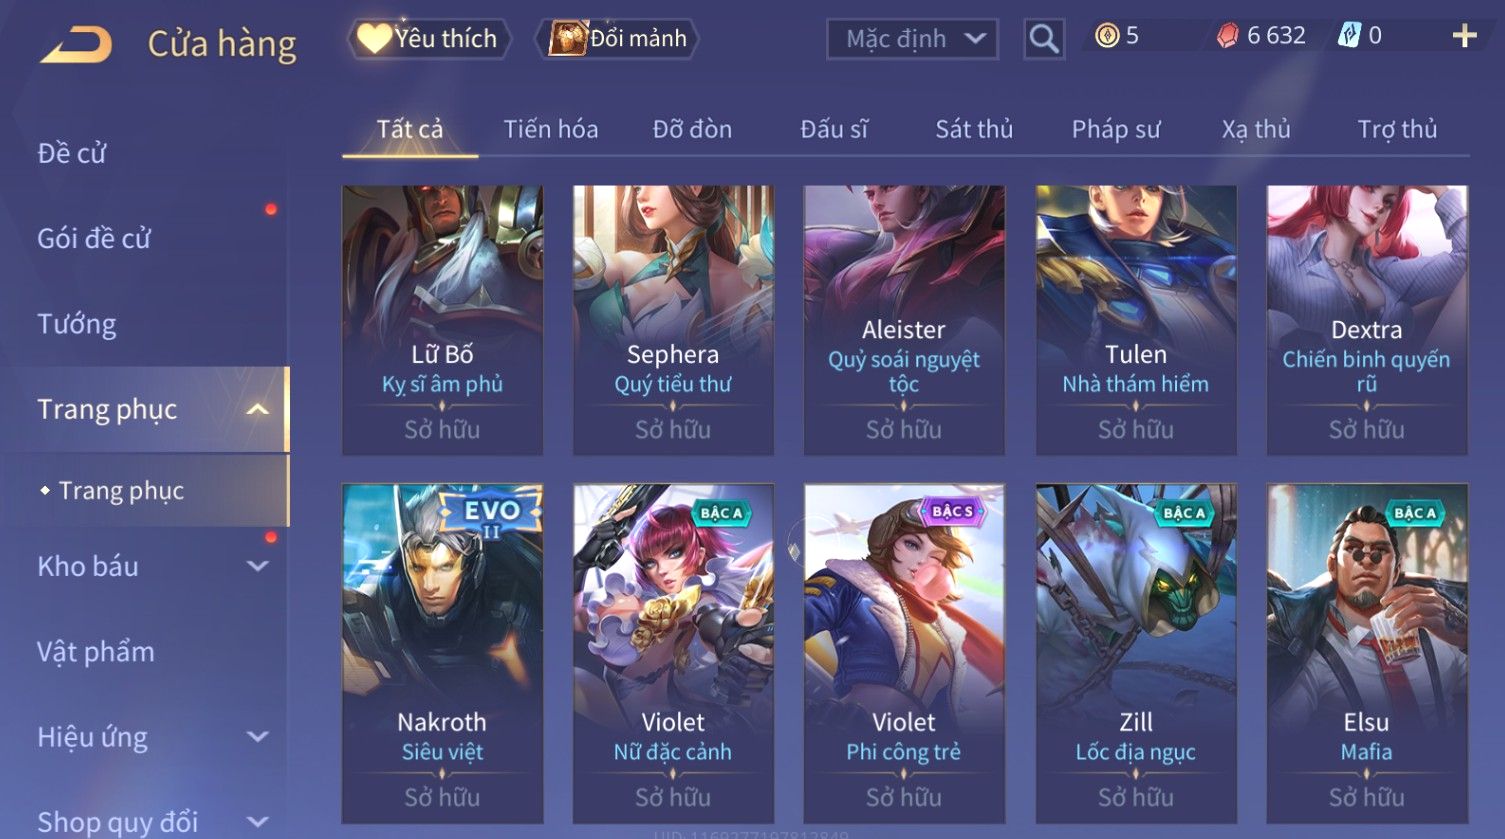1505x839 pixels.
Task: Select the Pháp sư tab
Action: (x=1116, y=129)
